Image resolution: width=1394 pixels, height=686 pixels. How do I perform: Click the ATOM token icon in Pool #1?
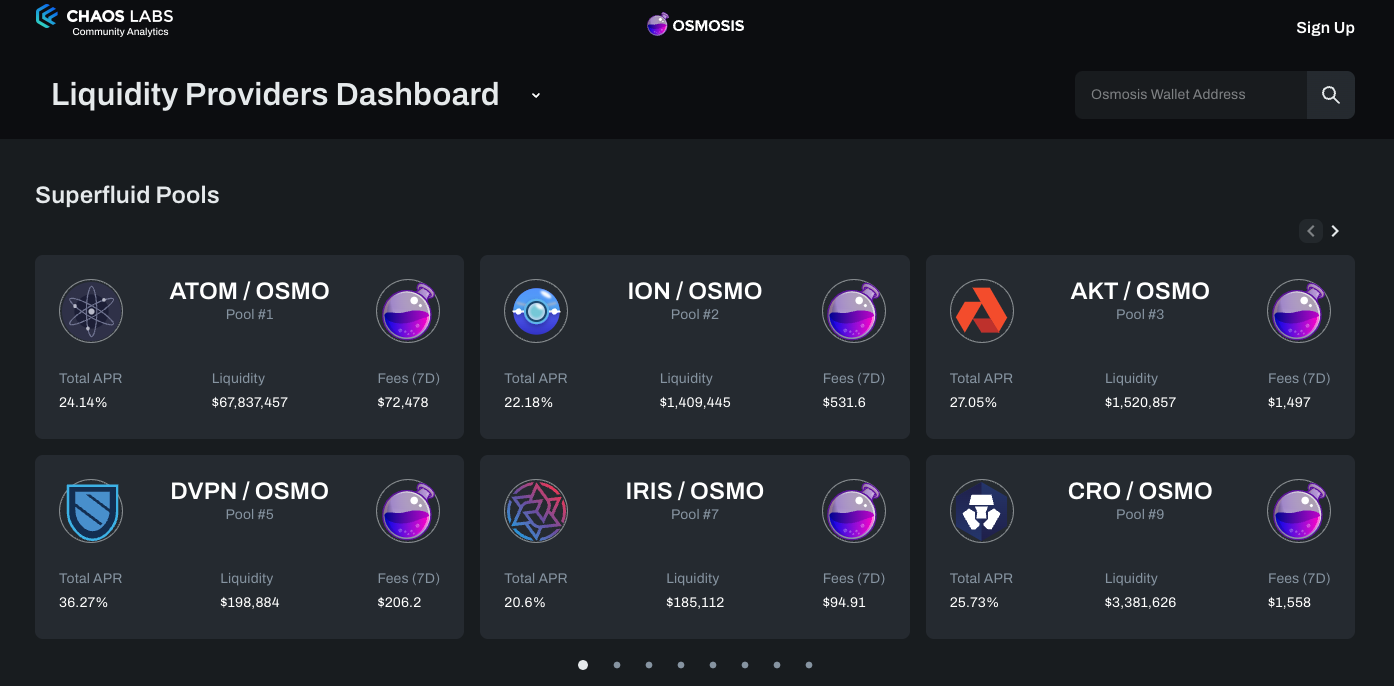coord(91,311)
